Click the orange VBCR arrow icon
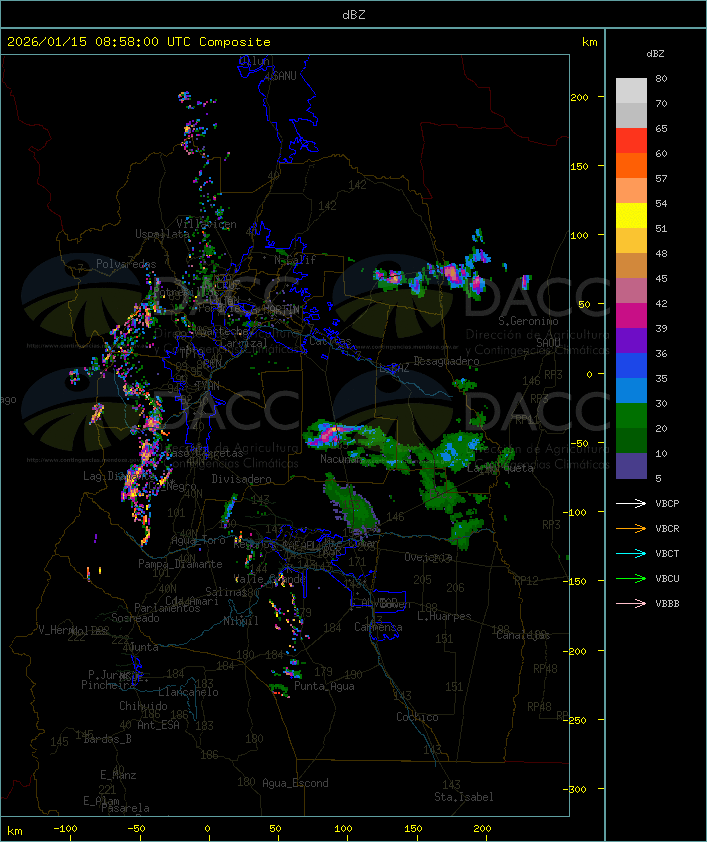The height and width of the screenshot is (842, 707). click(x=631, y=528)
